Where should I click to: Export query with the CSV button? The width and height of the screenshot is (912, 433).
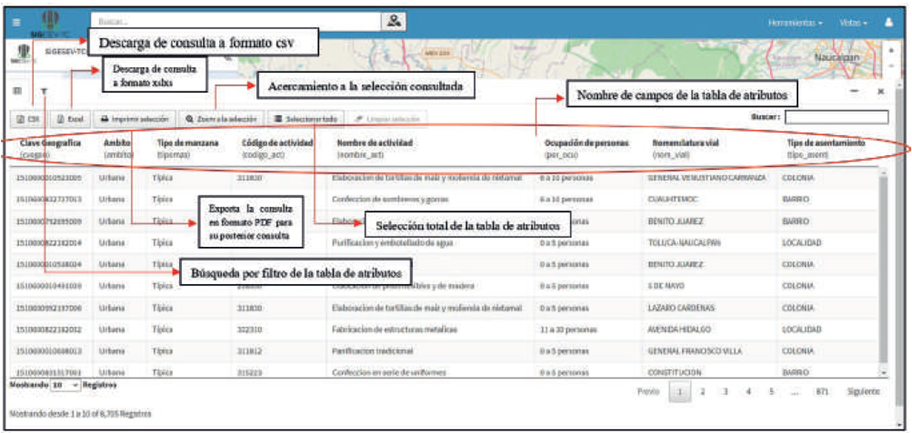[x=28, y=118]
